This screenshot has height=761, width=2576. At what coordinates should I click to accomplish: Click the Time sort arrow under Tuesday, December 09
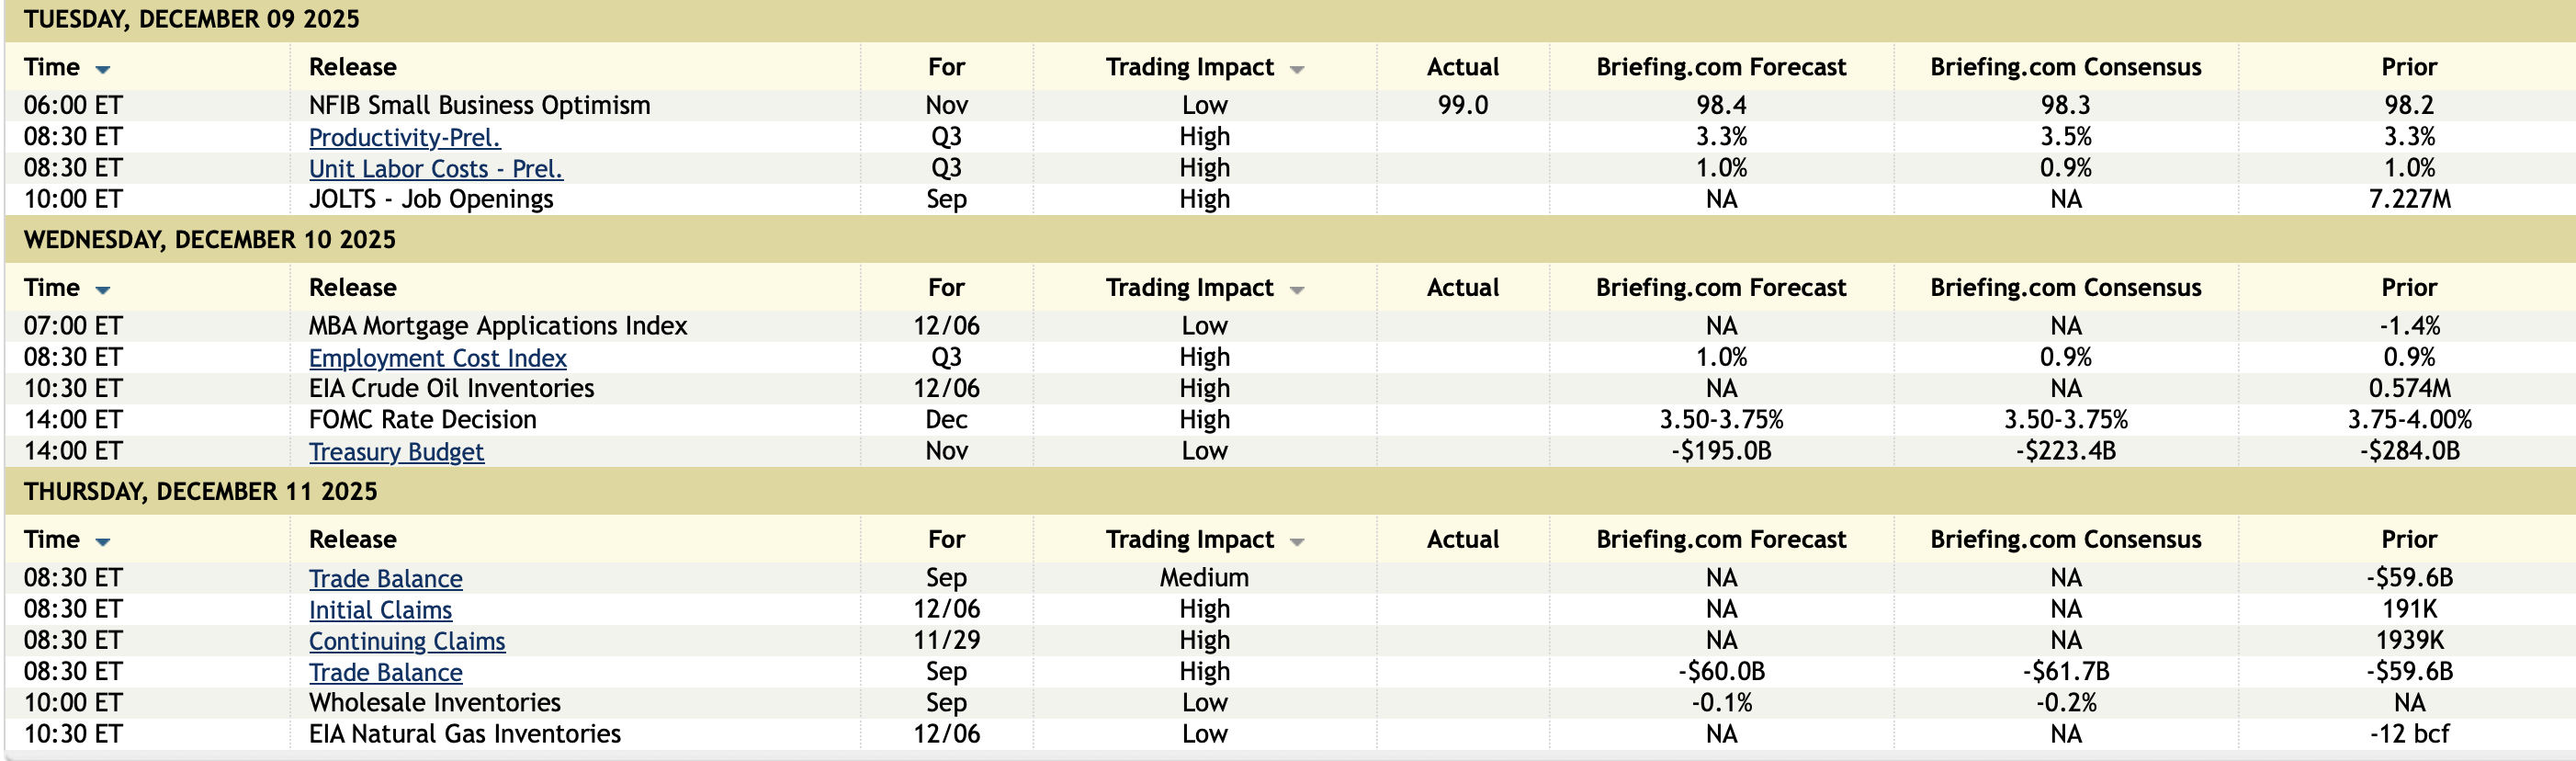tap(102, 69)
